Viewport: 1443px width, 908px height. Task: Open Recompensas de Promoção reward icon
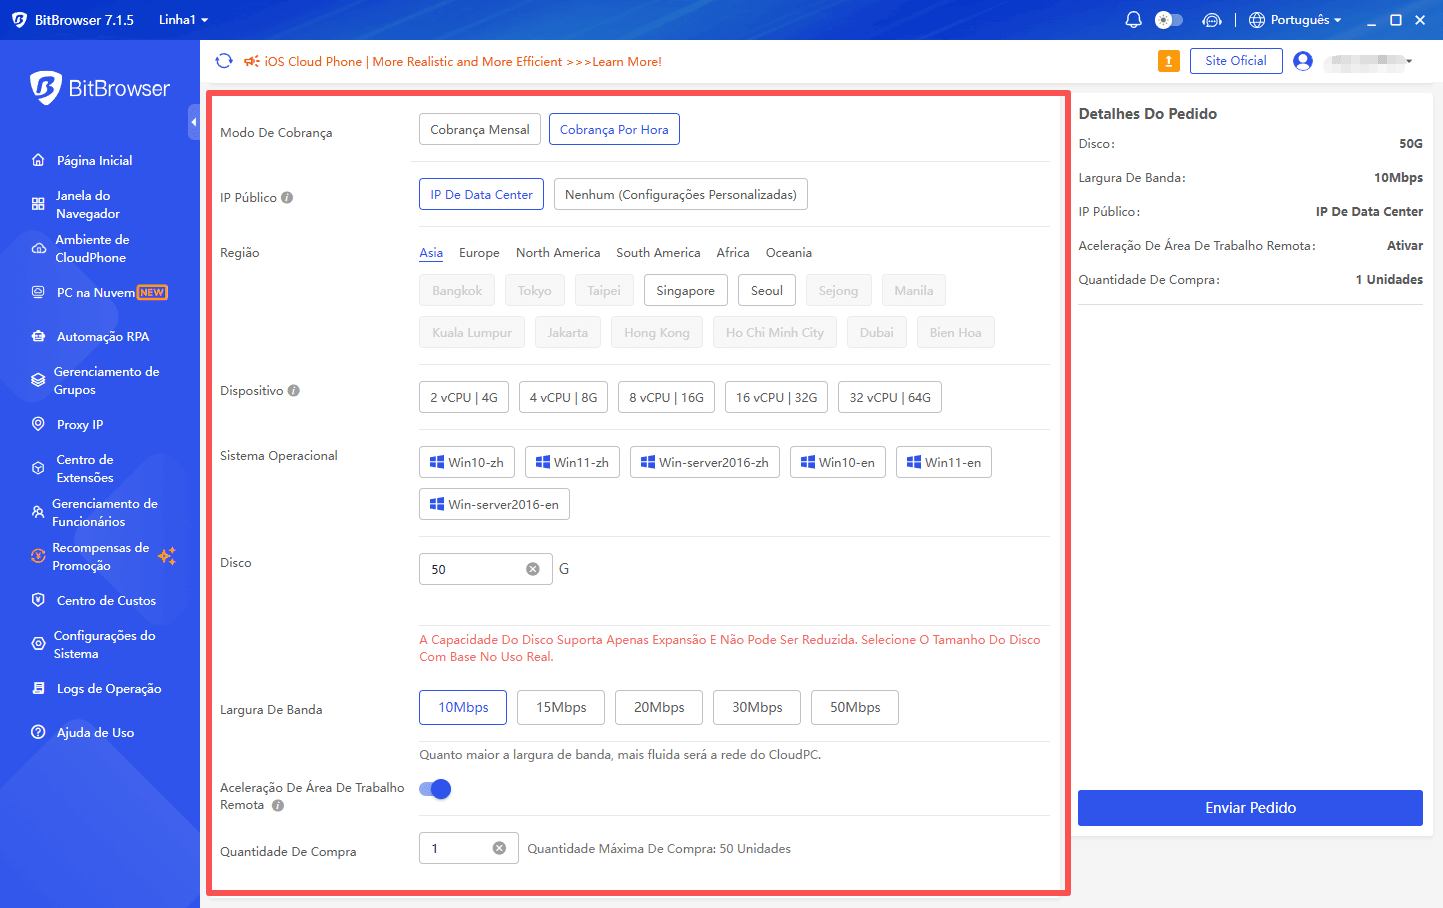coord(38,556)
